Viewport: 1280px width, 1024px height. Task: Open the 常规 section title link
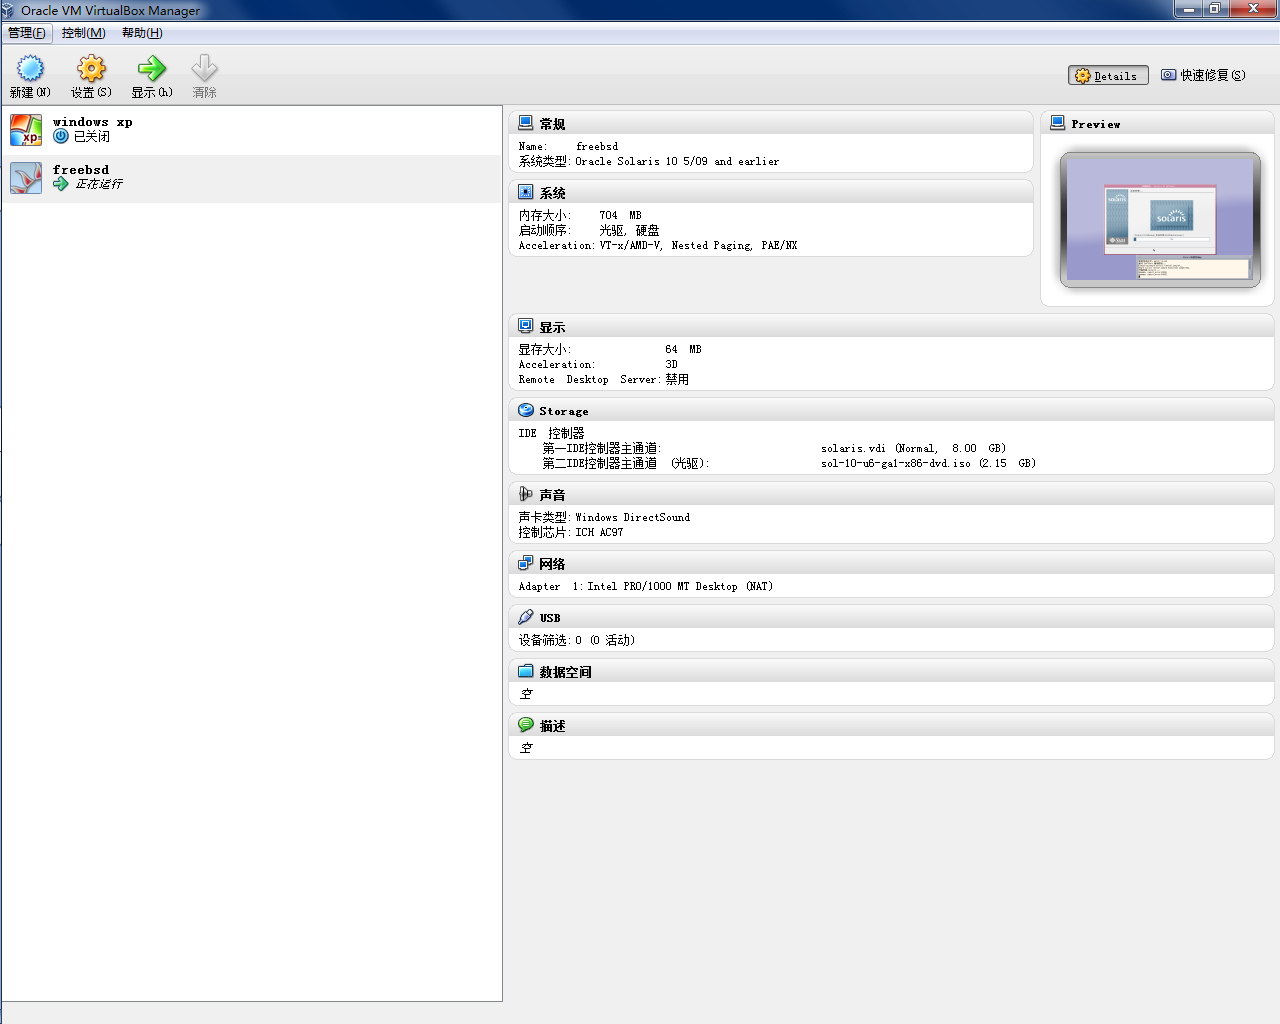(x=552, y=124)
